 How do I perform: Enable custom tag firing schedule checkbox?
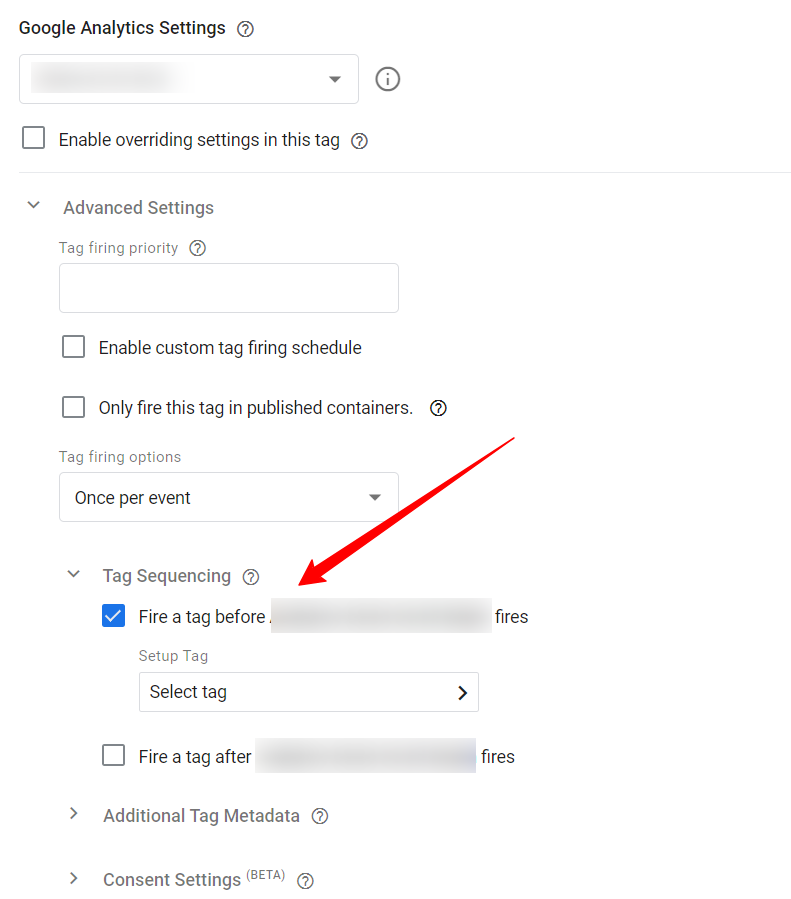(x=73, y=347)
